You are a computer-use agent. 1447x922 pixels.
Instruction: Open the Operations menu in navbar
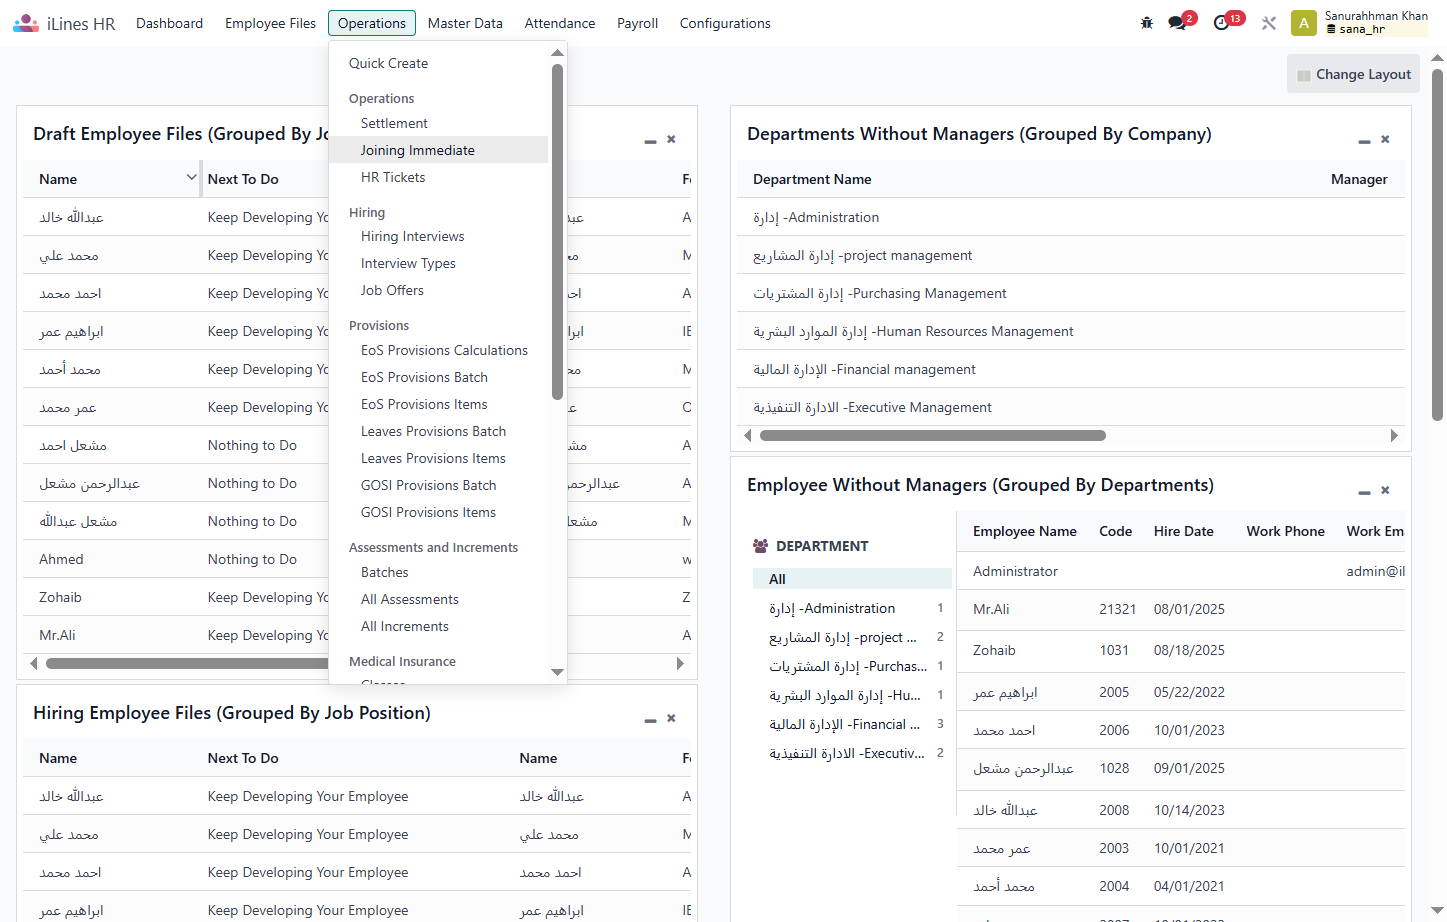point(372,23)
